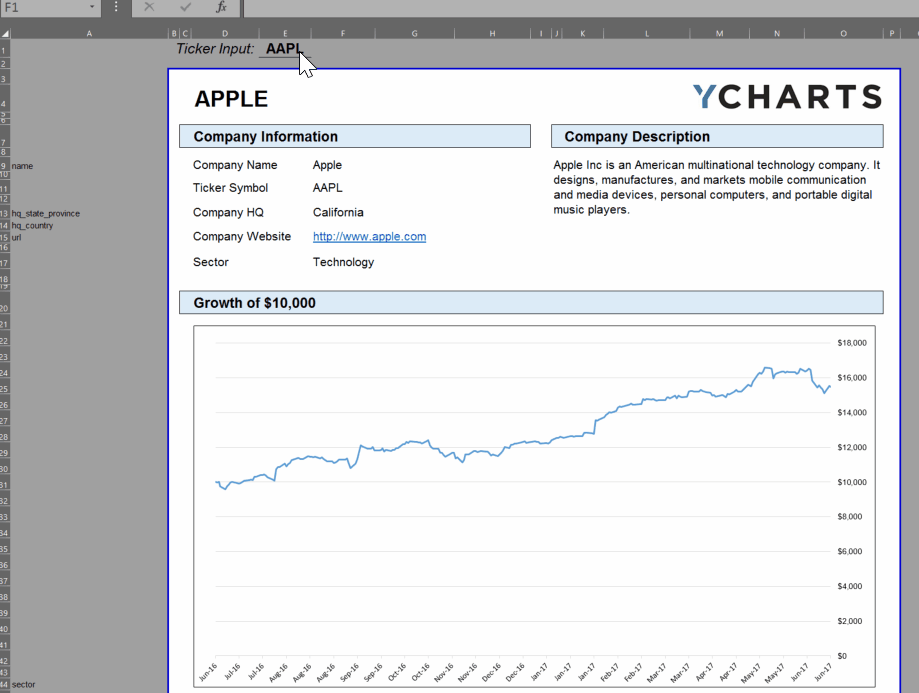Image resolution: width=919 pixels, height=693 pixels.
Task: Click the 'Company Name' label
Action: tap(235, 165)
